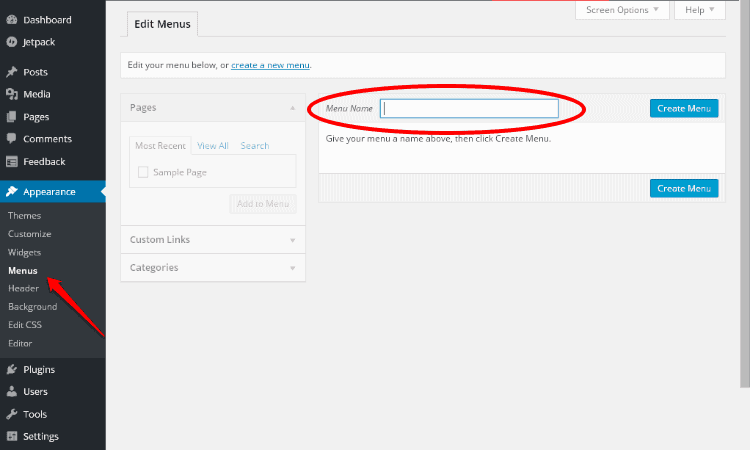The image size is (750, 450).
Task: Open the Comments menu label
Action: 47,139
